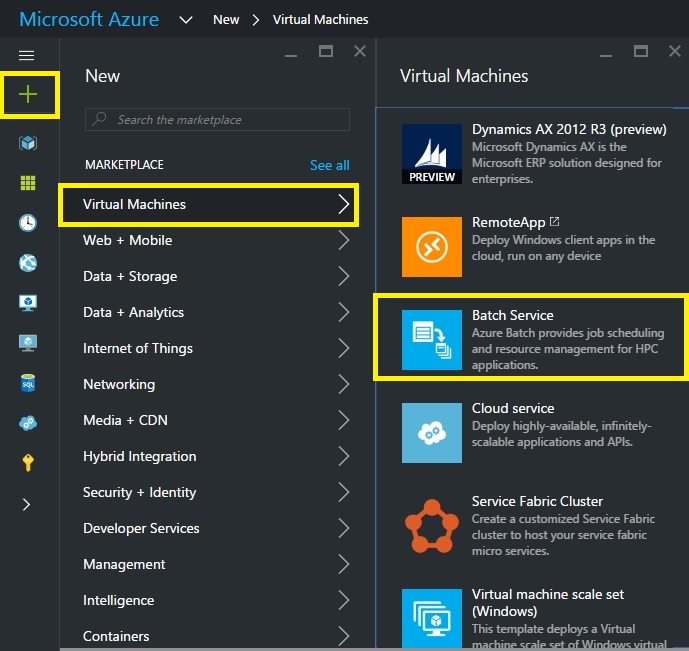Expand Hybrid Integration chevron

(x=344, y=456)
